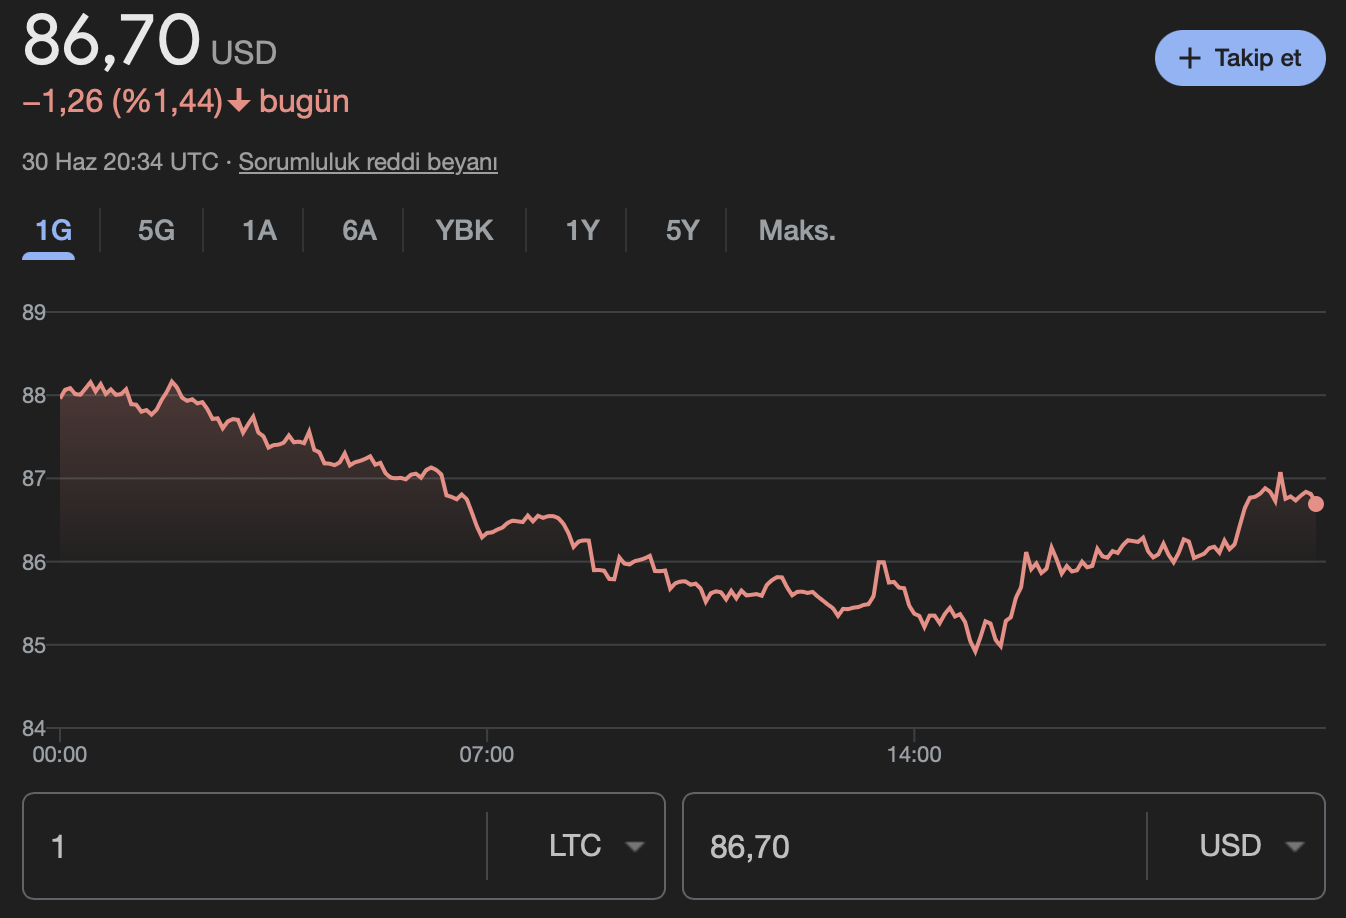The image size is (1346, 918).
Task: Switch to the 5G time range tab
Action: [156, 231]
